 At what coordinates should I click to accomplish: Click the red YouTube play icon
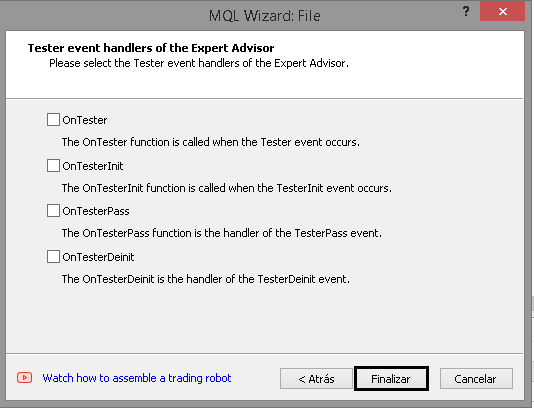[x=25, y=377]
